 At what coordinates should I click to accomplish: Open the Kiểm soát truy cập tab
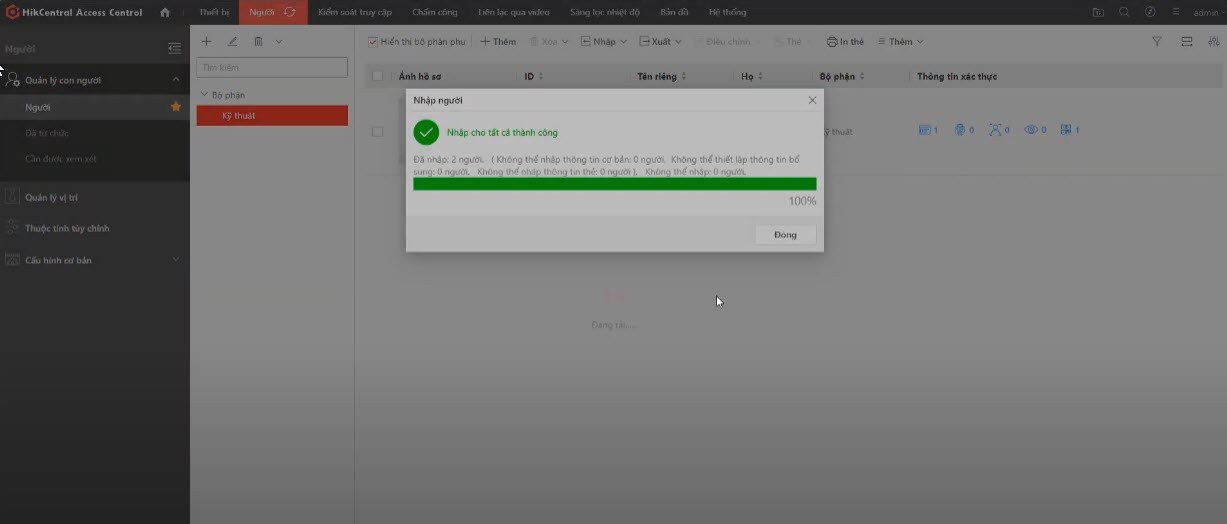tap(355, 12)
